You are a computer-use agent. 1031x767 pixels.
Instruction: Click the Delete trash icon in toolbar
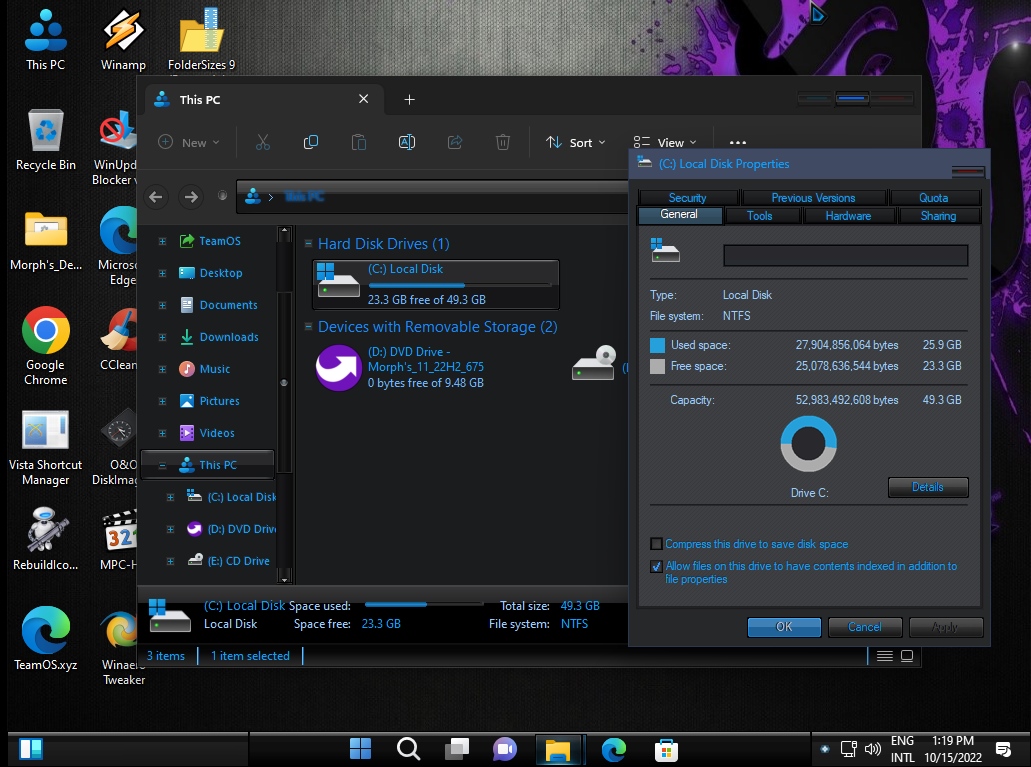click(x=503, y=143)
